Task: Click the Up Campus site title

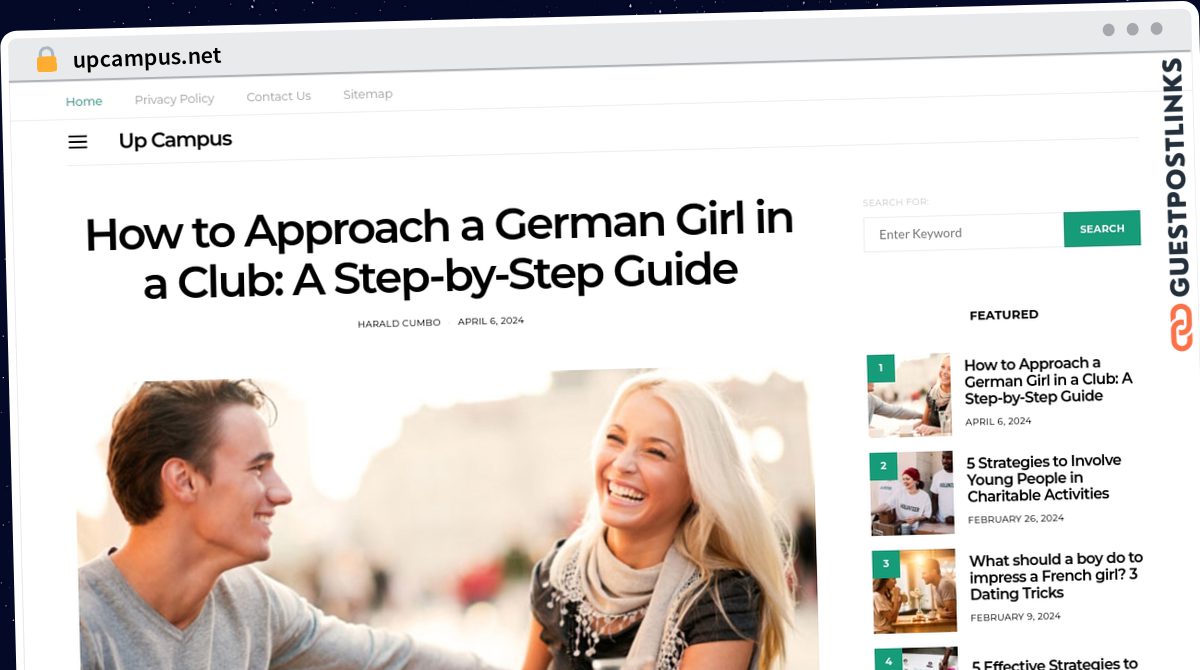Action: tap(175, 140)
